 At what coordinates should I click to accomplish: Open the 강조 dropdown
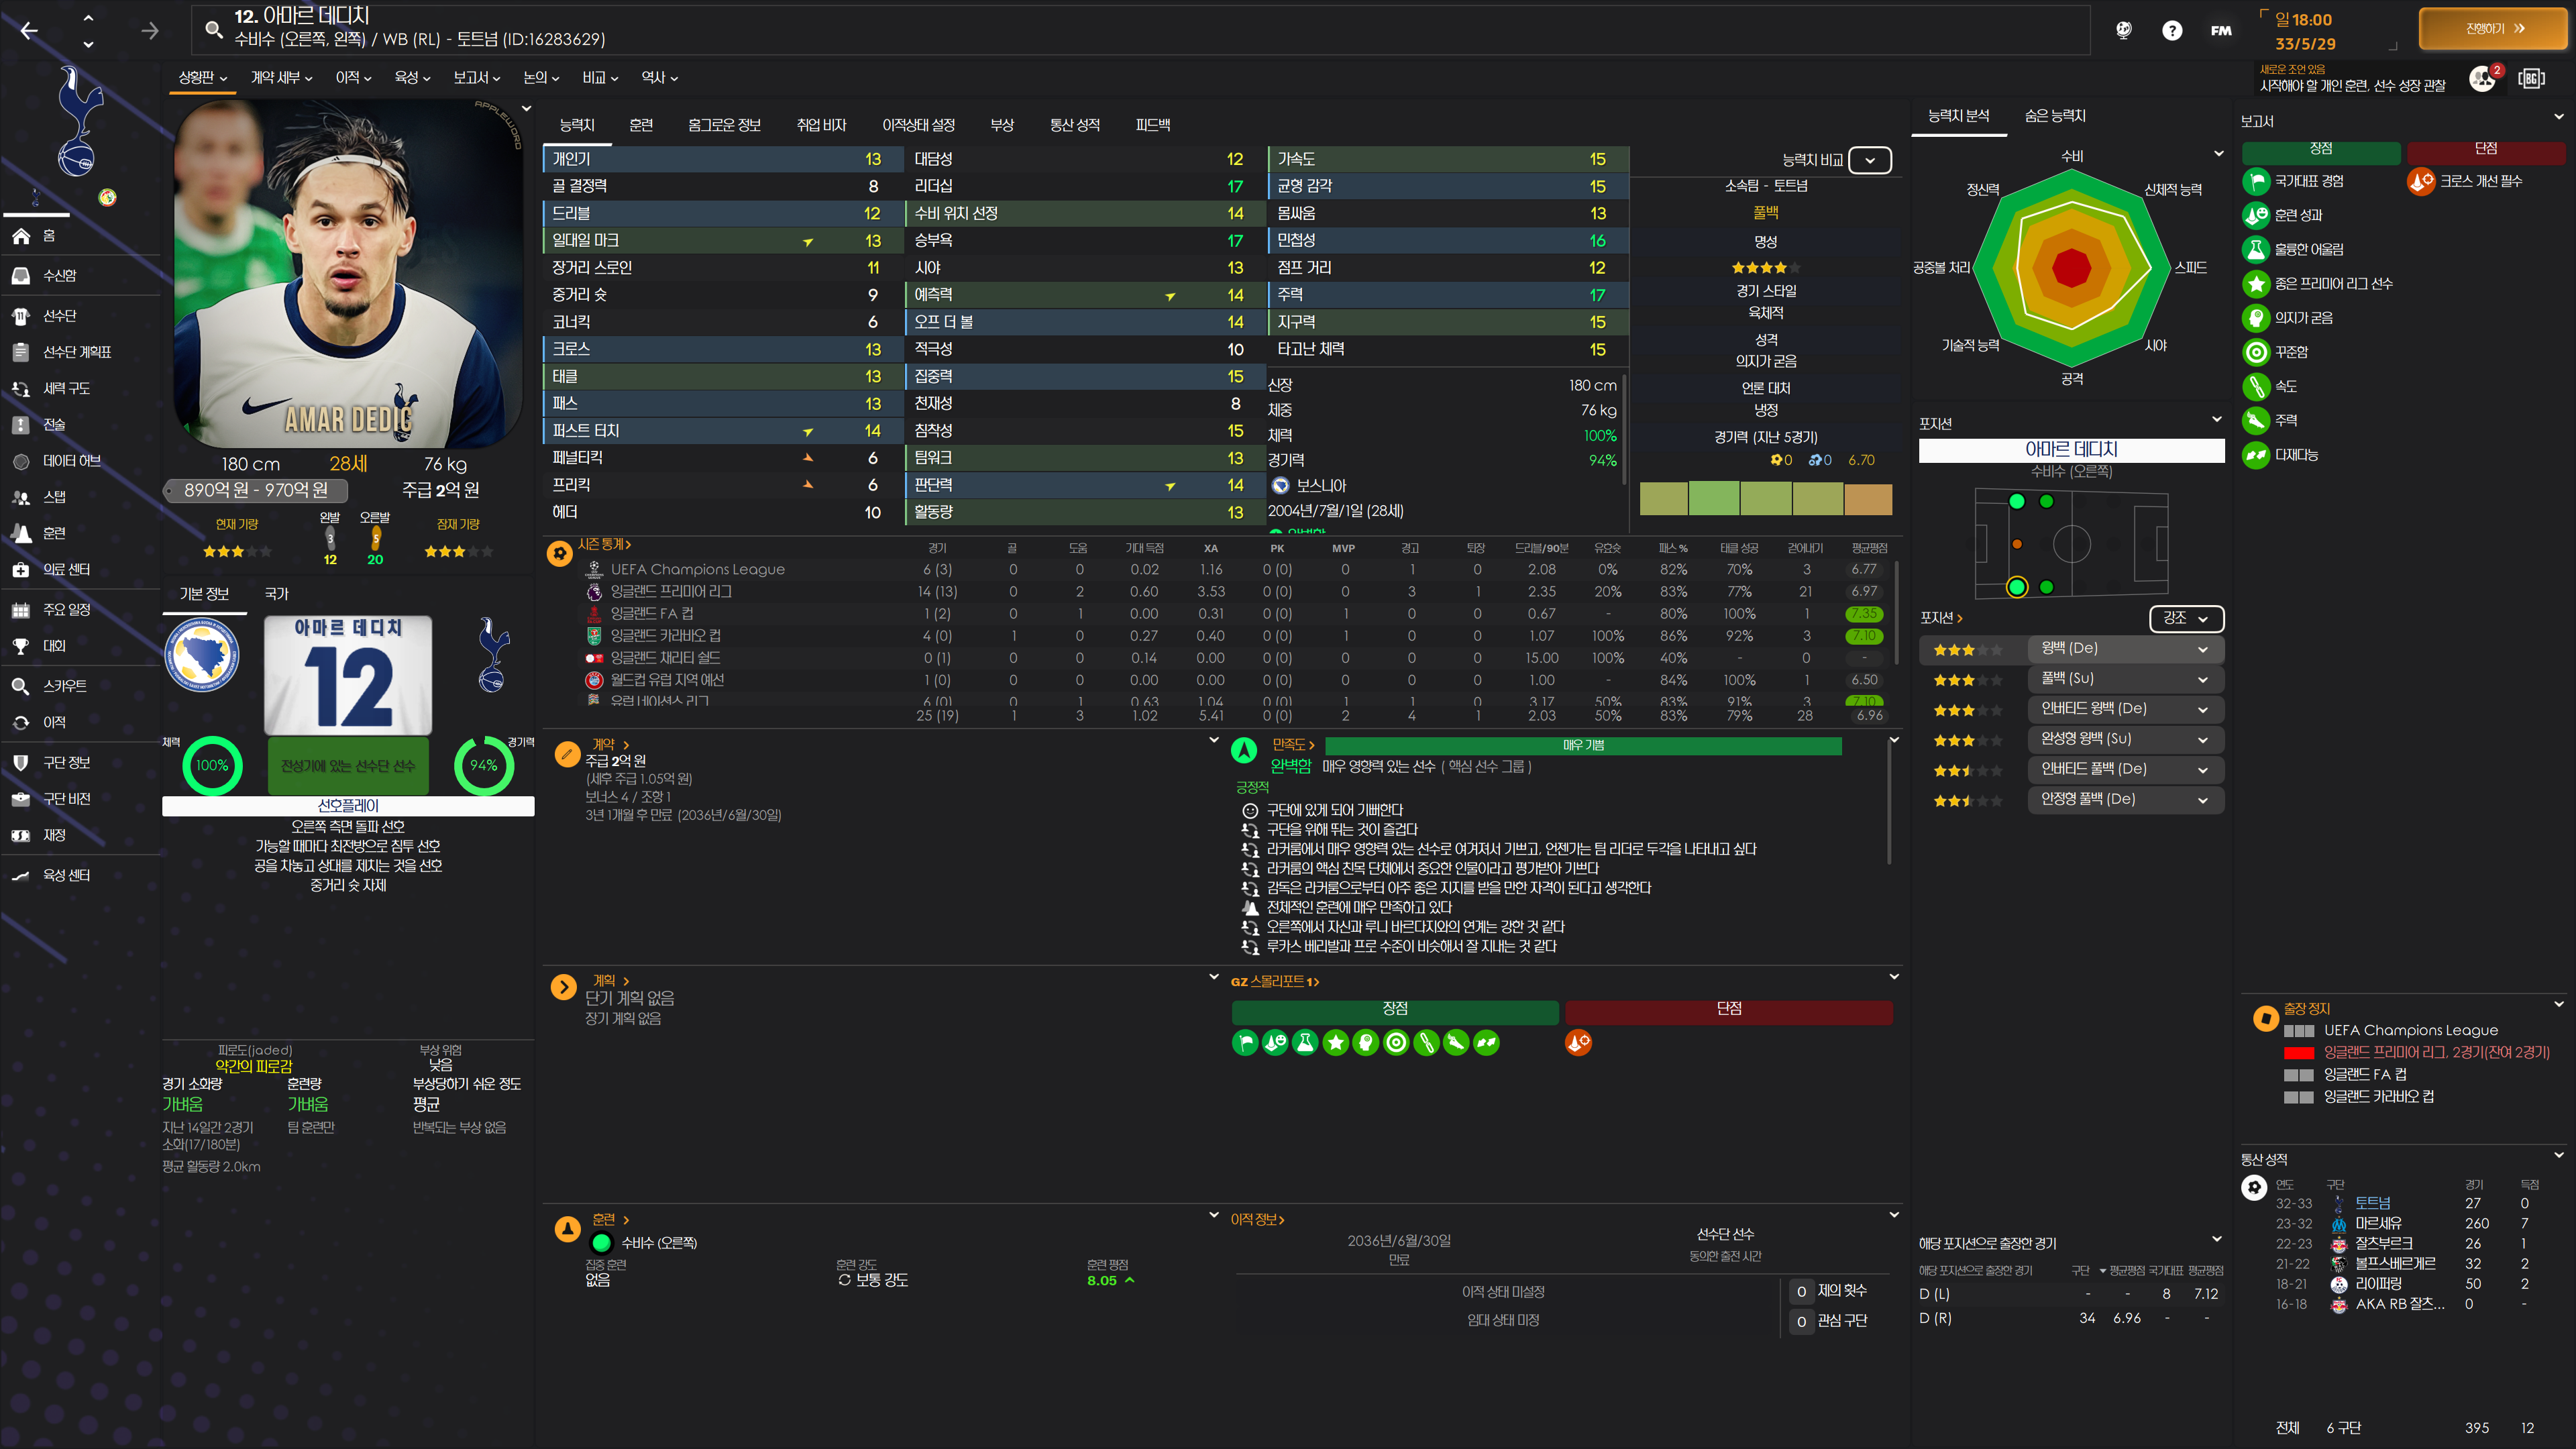tap(2185, 618)
